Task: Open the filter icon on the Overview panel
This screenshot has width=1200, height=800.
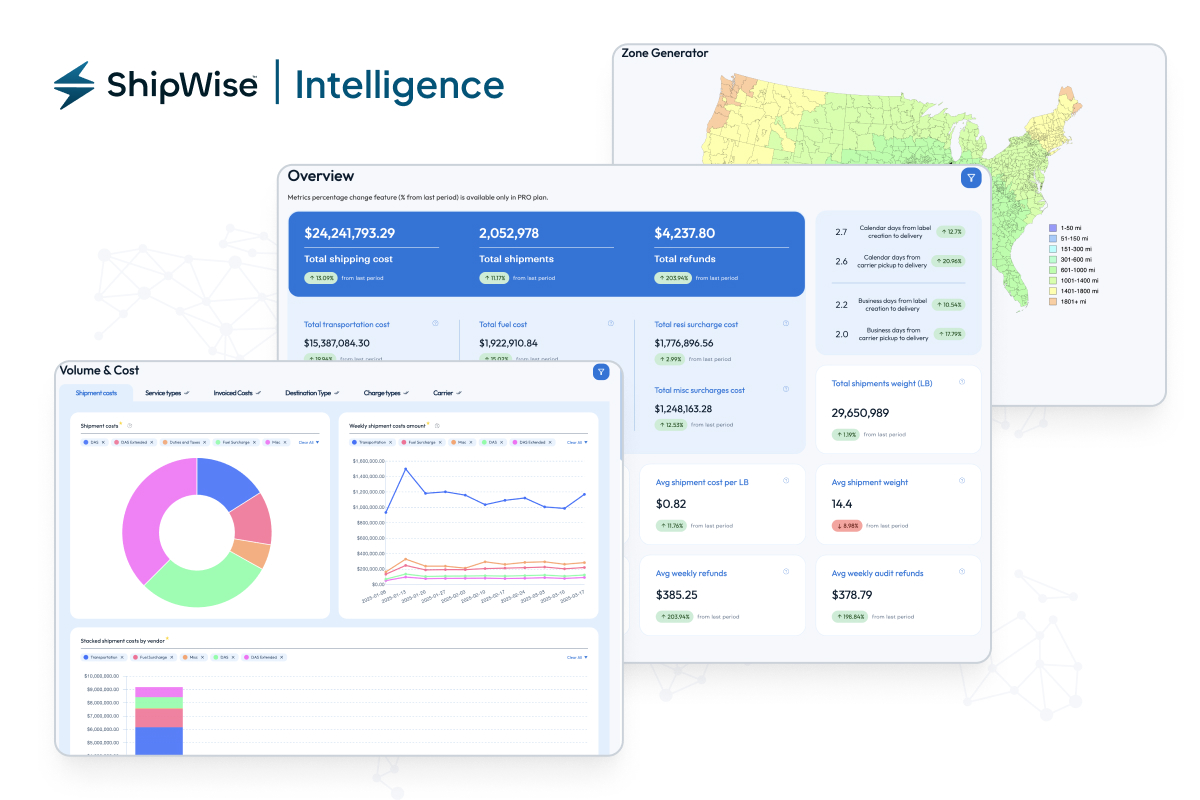Action: tap(970, 177)
